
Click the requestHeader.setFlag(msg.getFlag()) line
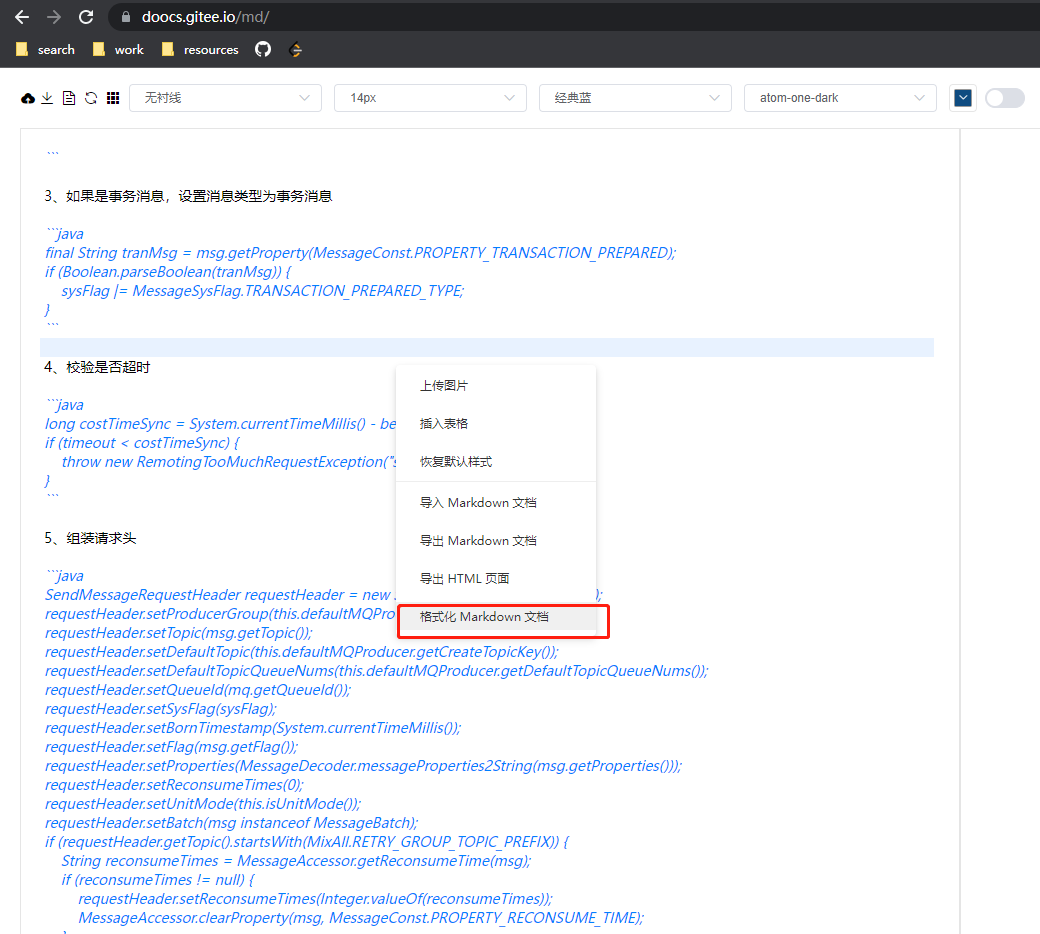(171, 748)
